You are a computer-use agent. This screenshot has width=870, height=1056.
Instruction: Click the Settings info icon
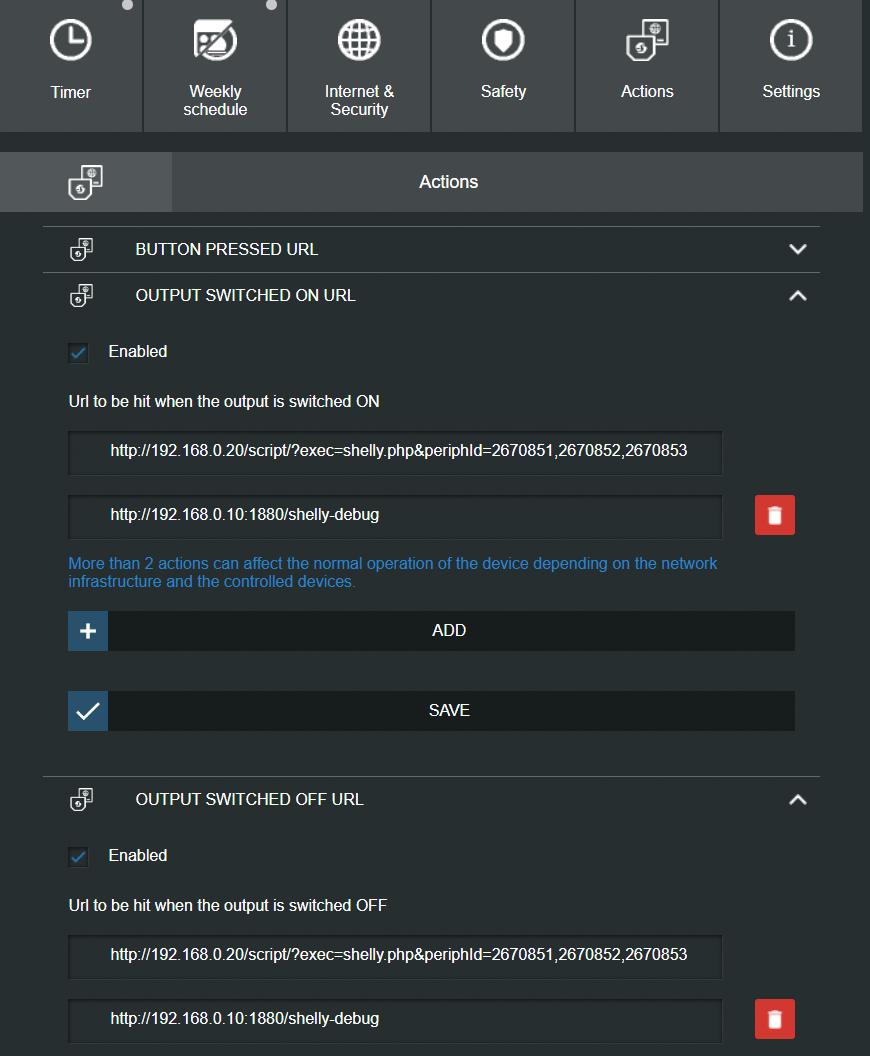791,41
